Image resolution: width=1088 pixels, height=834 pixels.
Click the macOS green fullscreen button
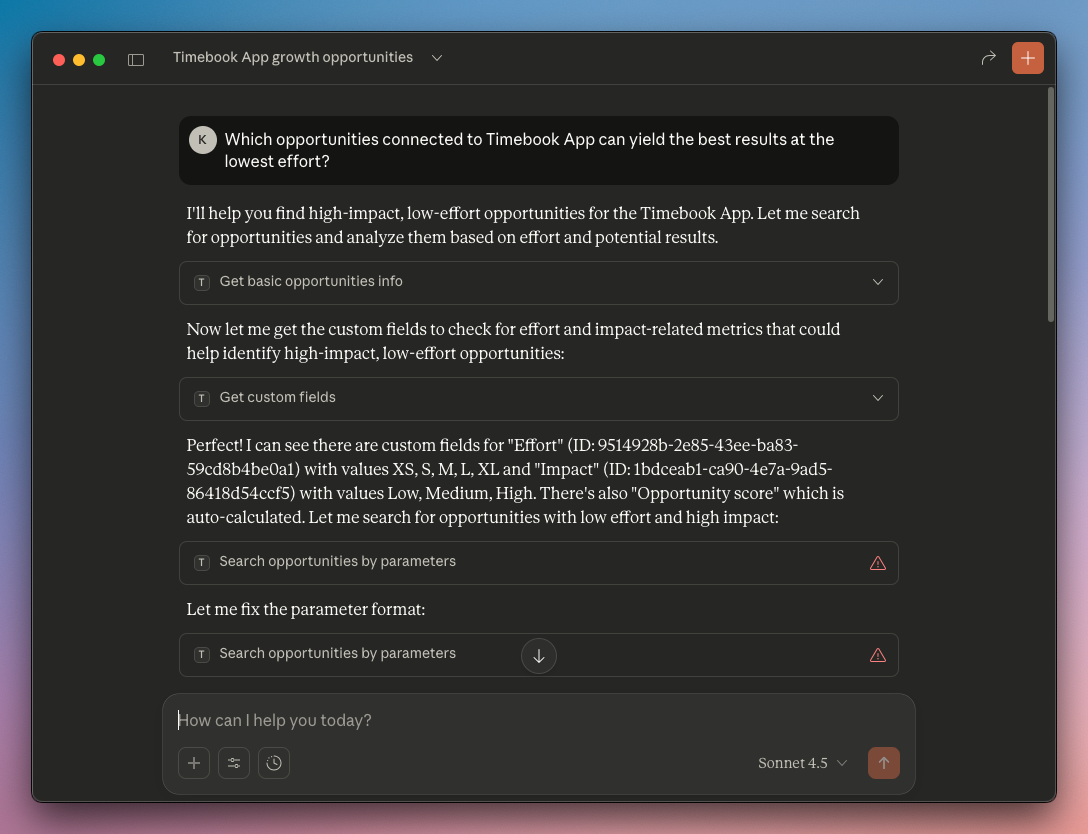pos(99,60)
